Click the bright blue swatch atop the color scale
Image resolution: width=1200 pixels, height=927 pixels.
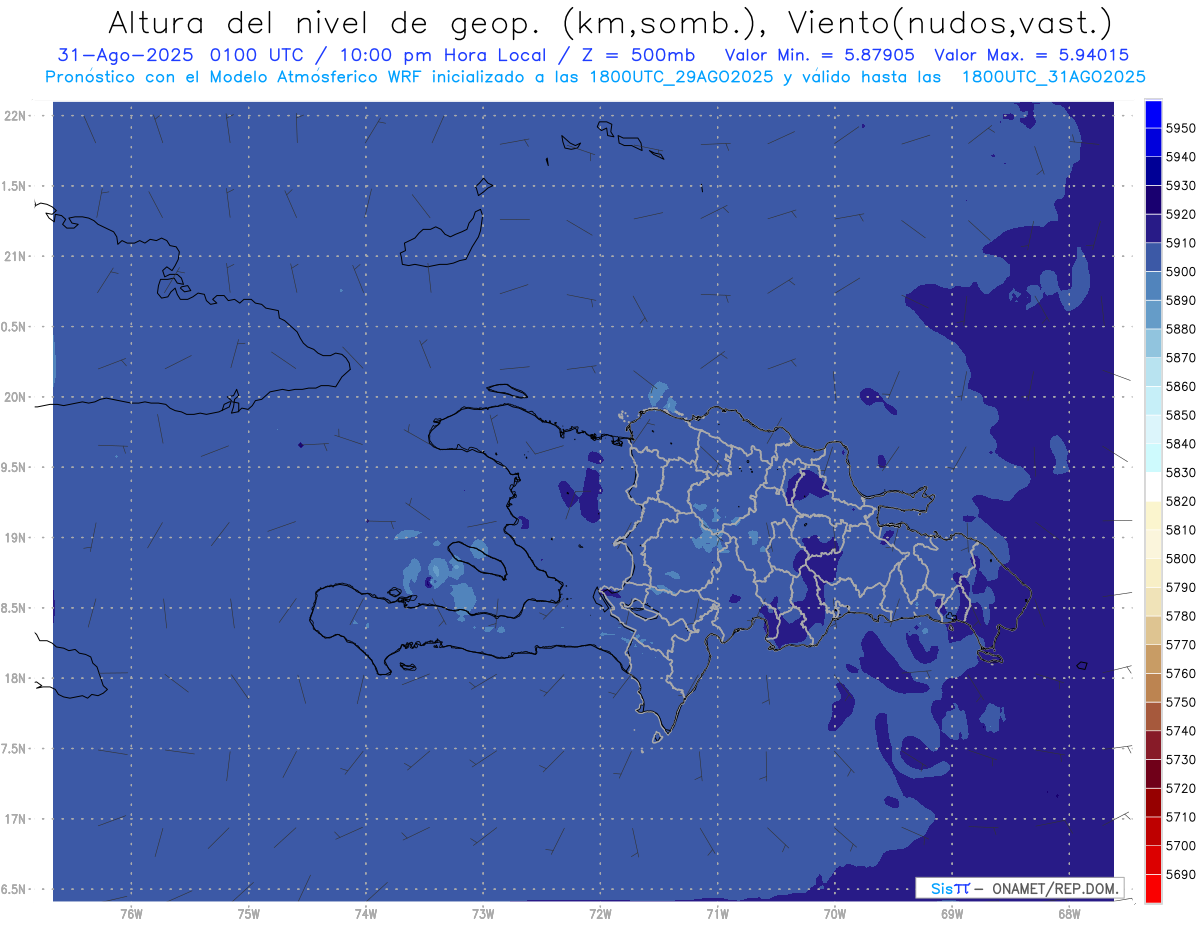coord(1152,112)
